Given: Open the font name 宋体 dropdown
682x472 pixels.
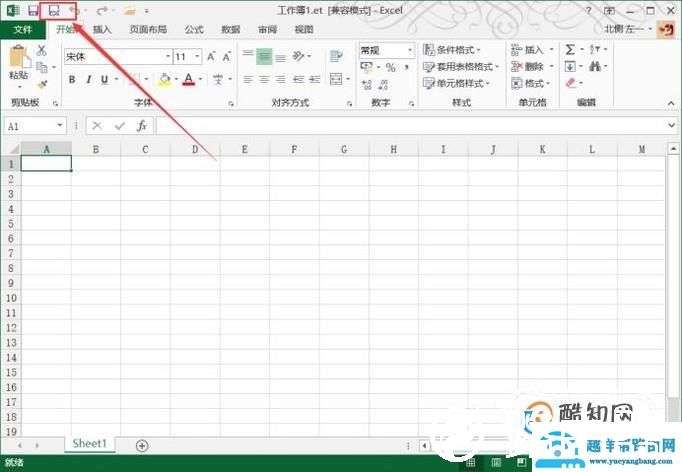Looking at the screenshot, I should 168,57.
